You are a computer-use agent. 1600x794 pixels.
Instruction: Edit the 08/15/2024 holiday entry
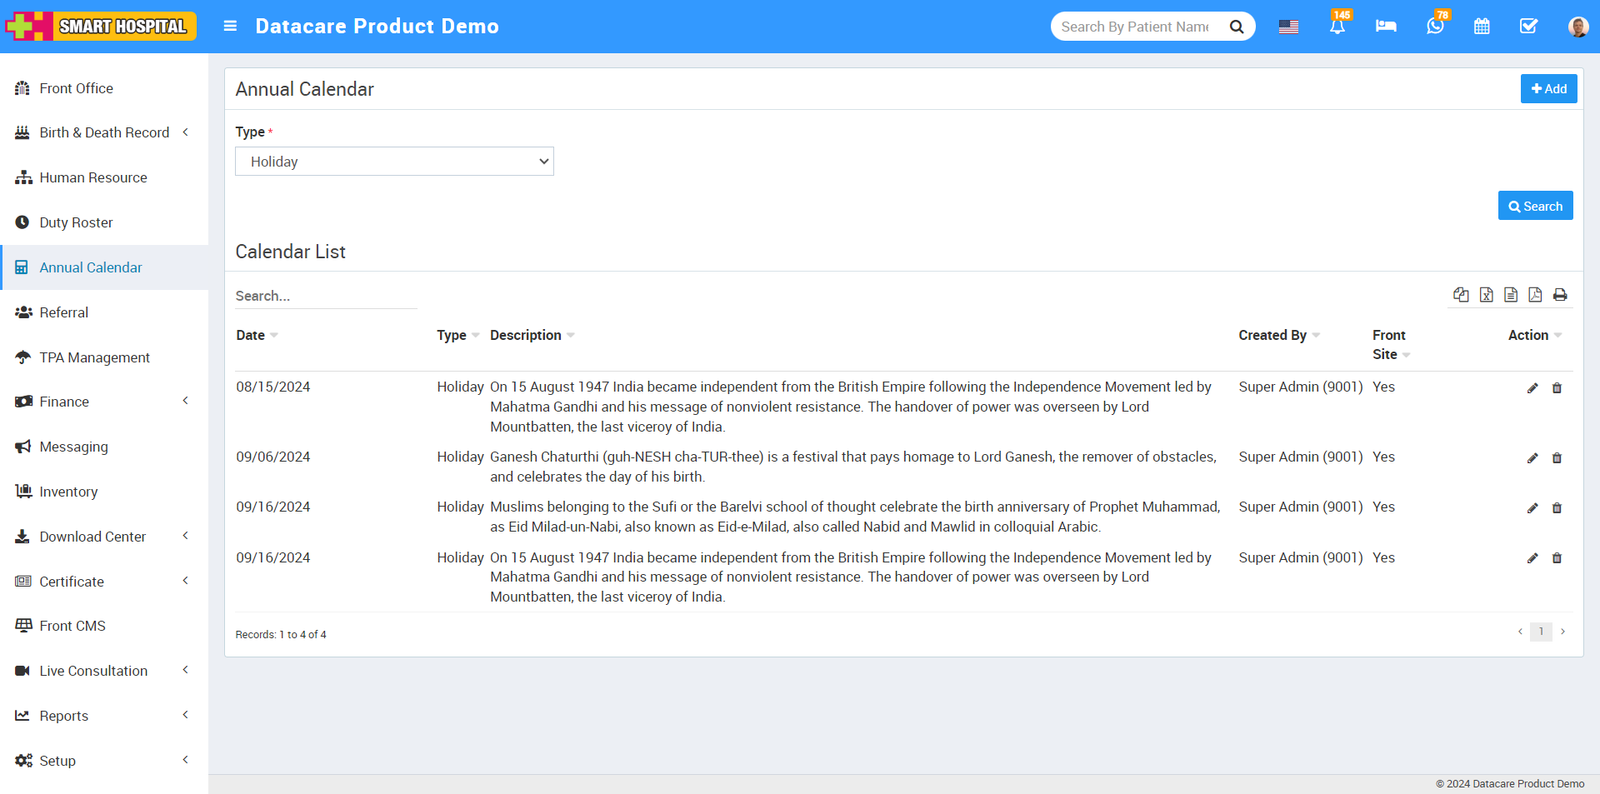click(x=1532, y=388)
